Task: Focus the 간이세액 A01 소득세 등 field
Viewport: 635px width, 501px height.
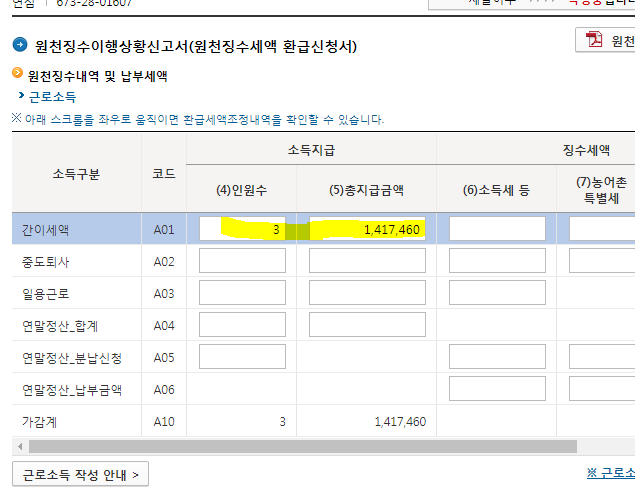Action: tap(497, 229)
